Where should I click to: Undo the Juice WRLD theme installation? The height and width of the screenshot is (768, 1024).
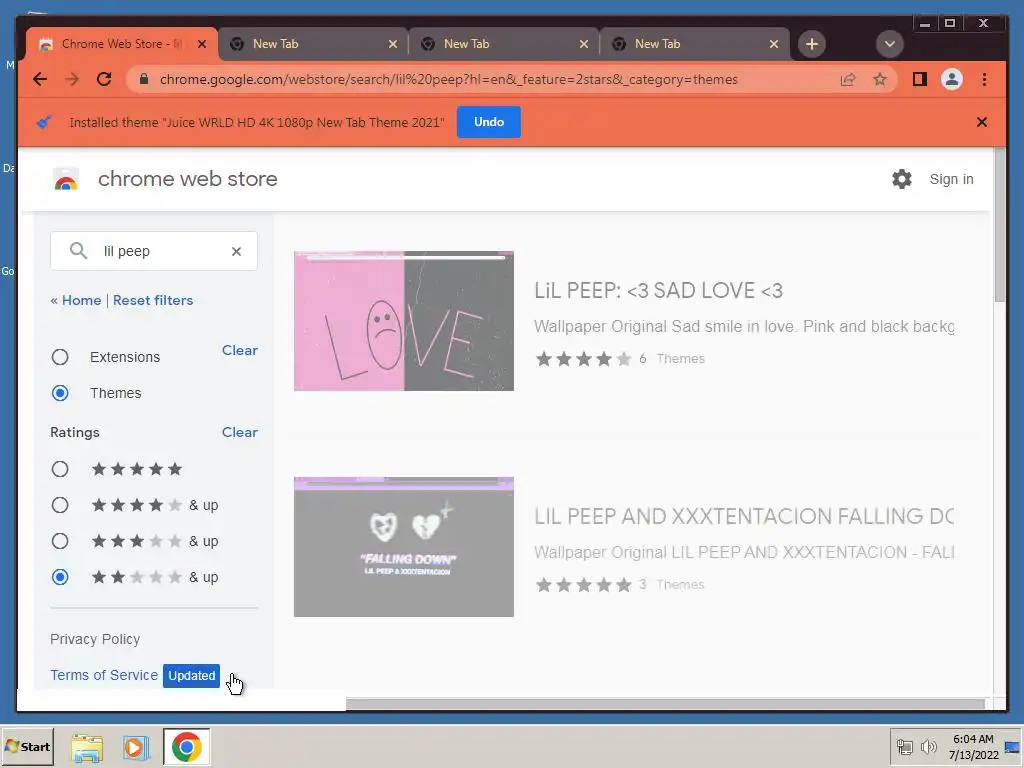(488, 122)
